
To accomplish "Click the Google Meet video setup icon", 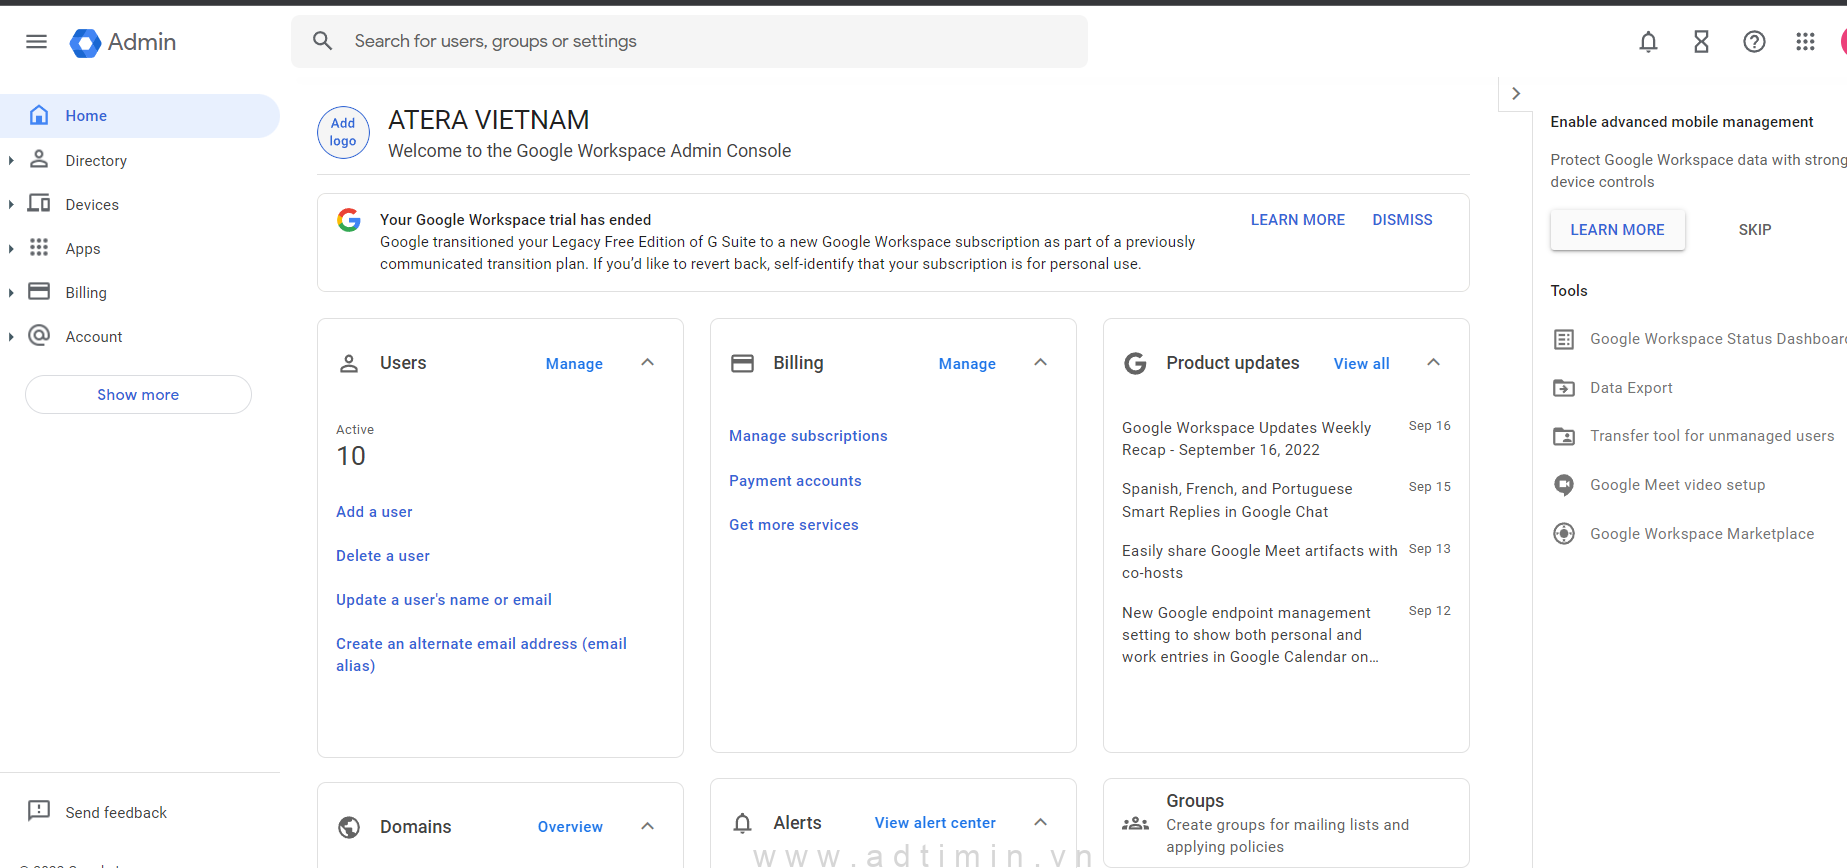I will (1564, 485).
